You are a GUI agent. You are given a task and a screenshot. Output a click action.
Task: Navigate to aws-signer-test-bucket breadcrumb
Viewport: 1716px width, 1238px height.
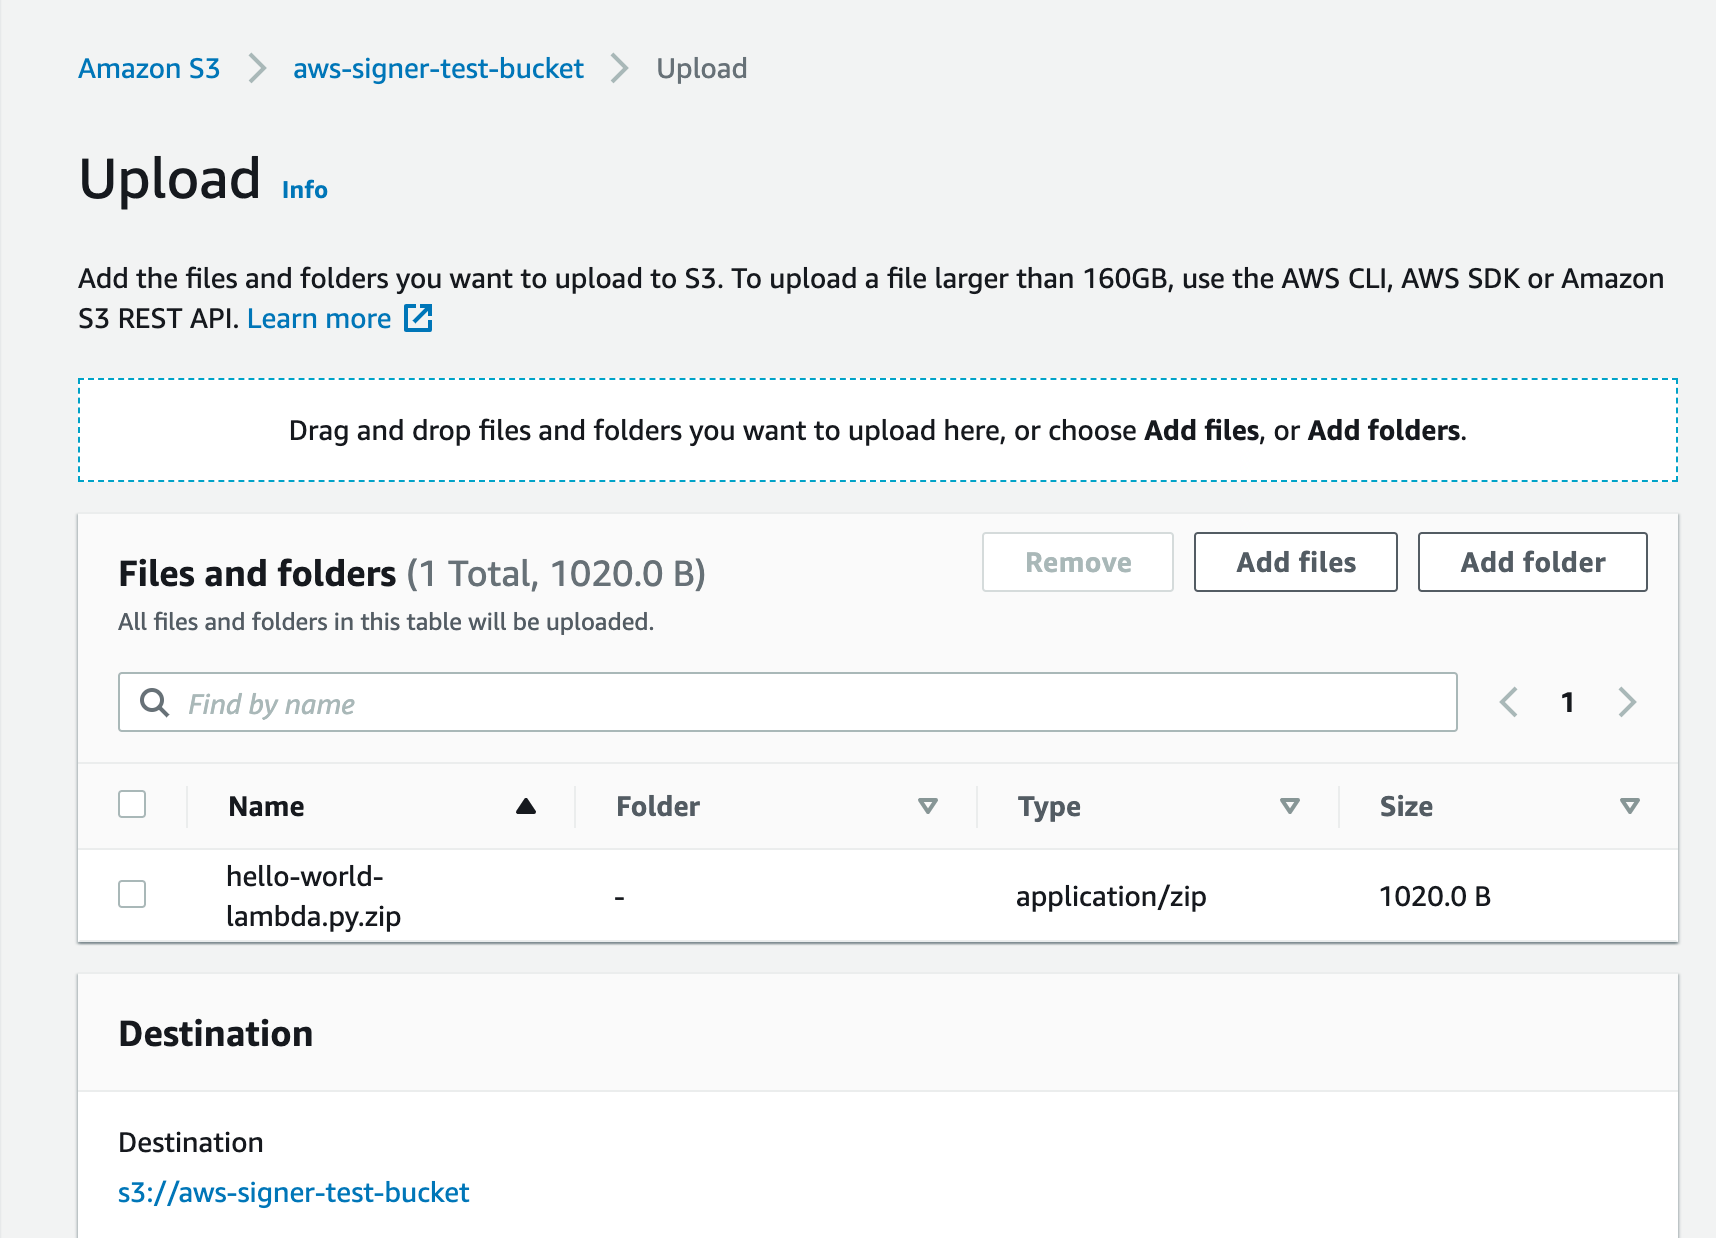point(438,68)
